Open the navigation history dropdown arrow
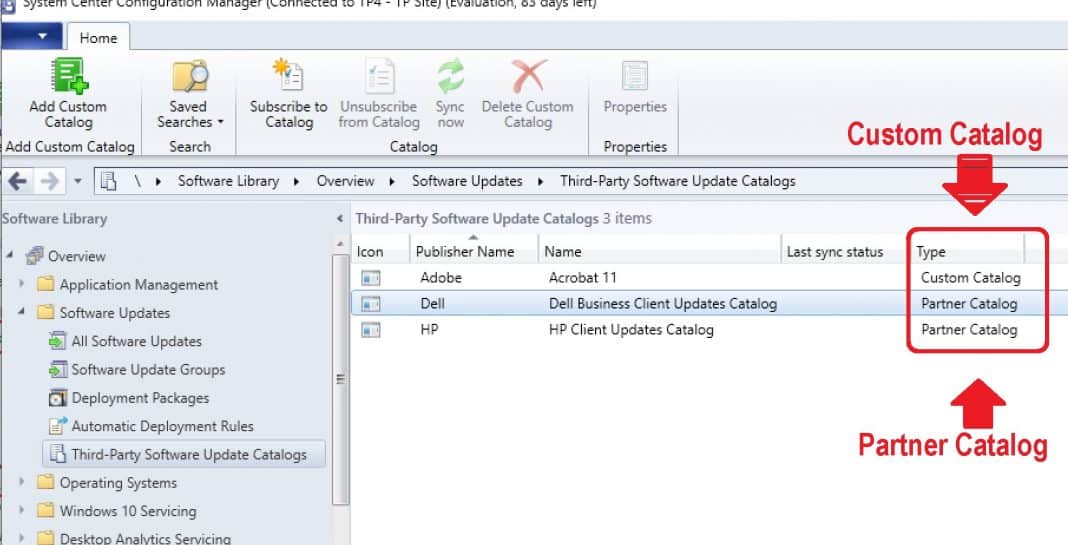1068x545 pixels. point(77,181)
